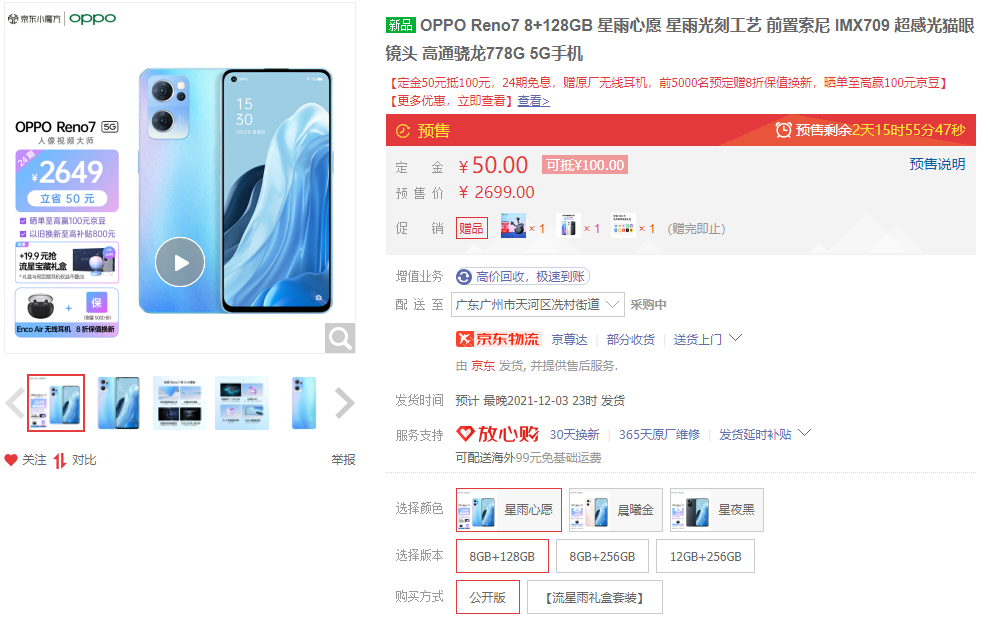Choose the 8GB+256GB version
Viewport: 988px width, 620px height.
[x=602, y=556]
